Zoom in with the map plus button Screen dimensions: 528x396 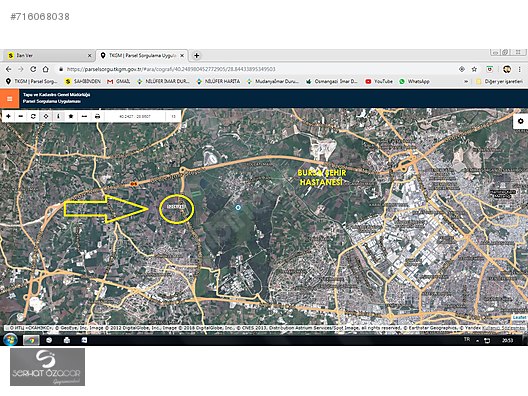(8, 116)
